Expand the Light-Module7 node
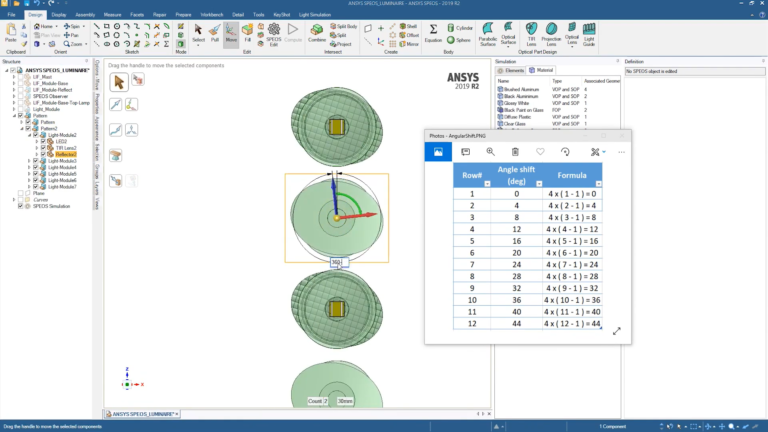 pos(29,187)
